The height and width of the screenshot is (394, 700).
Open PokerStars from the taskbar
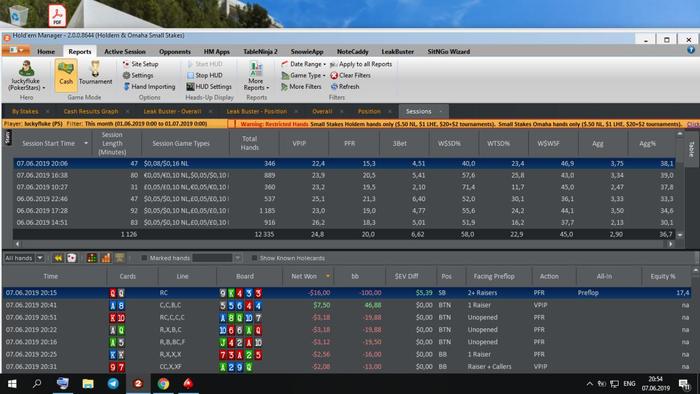[x=188, y=383]
